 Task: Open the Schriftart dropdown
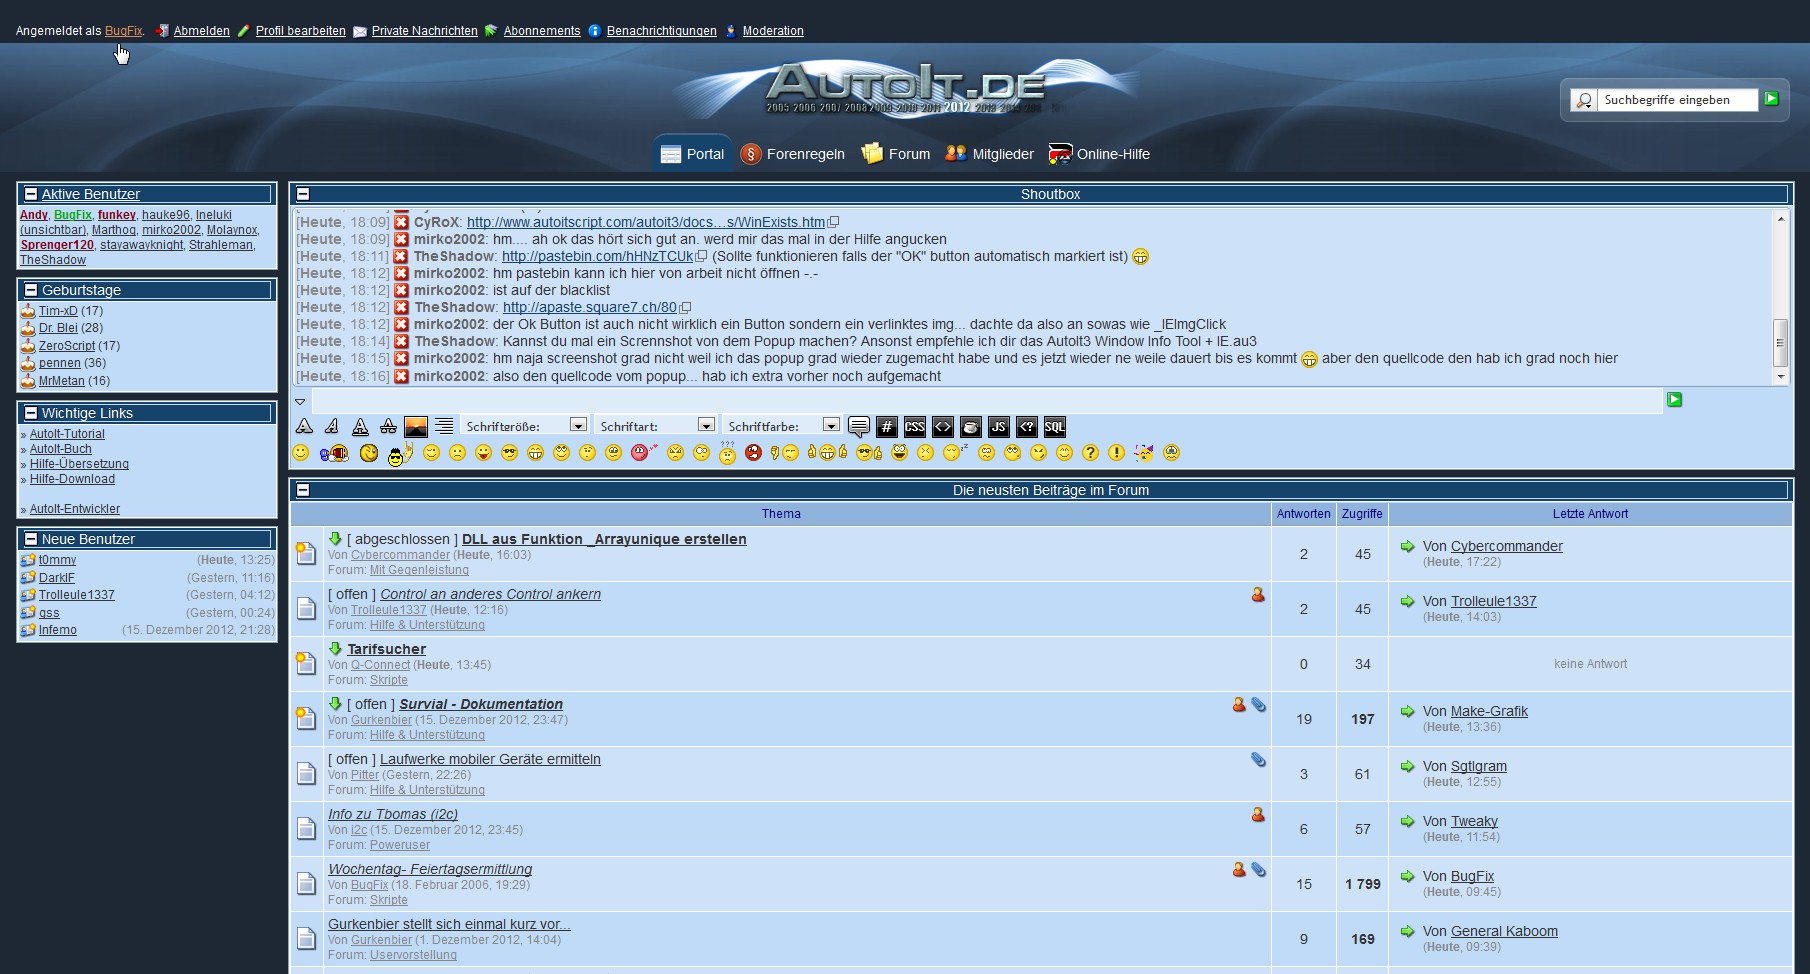[705, 426]
